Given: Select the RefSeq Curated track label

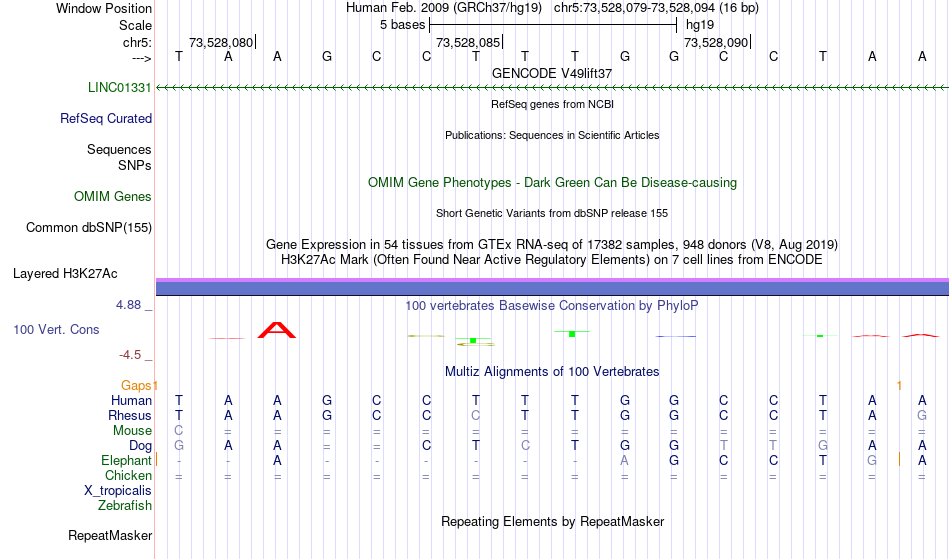Looking at the screenshot, I should [x=105, y=118].
